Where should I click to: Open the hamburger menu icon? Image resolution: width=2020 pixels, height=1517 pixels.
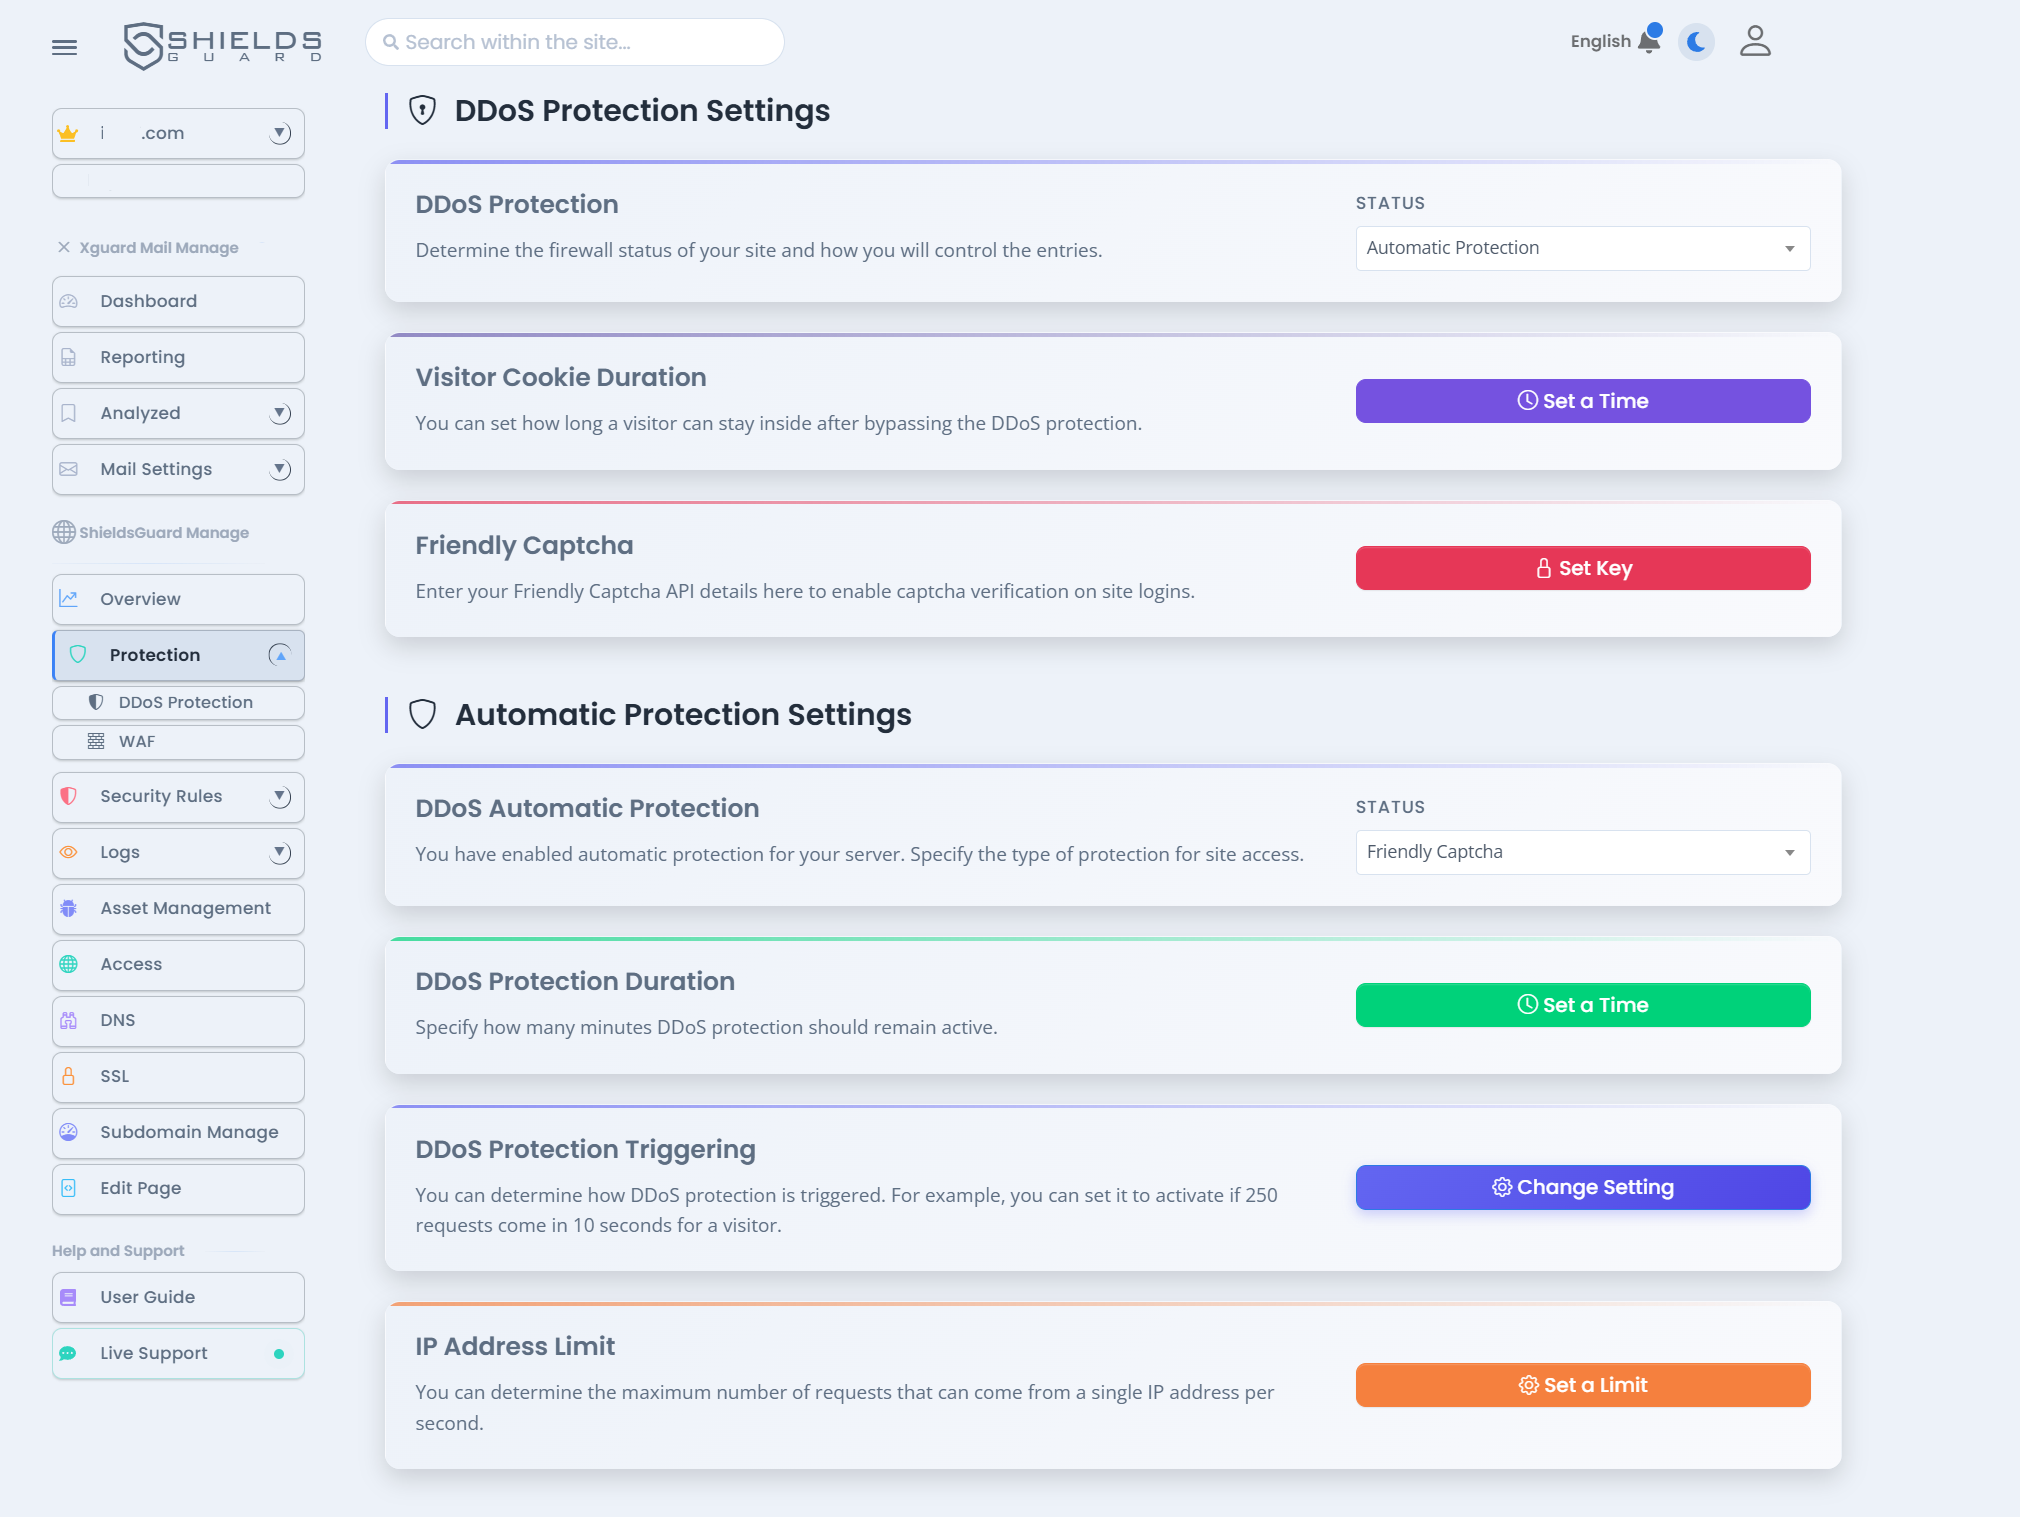[x=64, y=47]
